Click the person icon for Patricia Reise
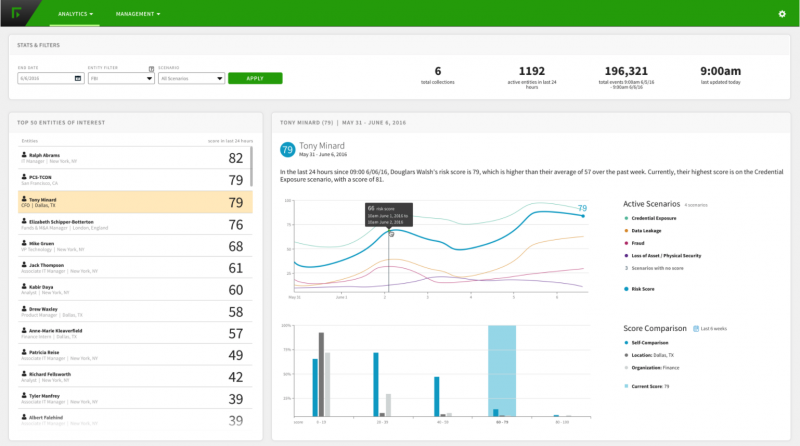The image size is (800, 446). point(24,352)
